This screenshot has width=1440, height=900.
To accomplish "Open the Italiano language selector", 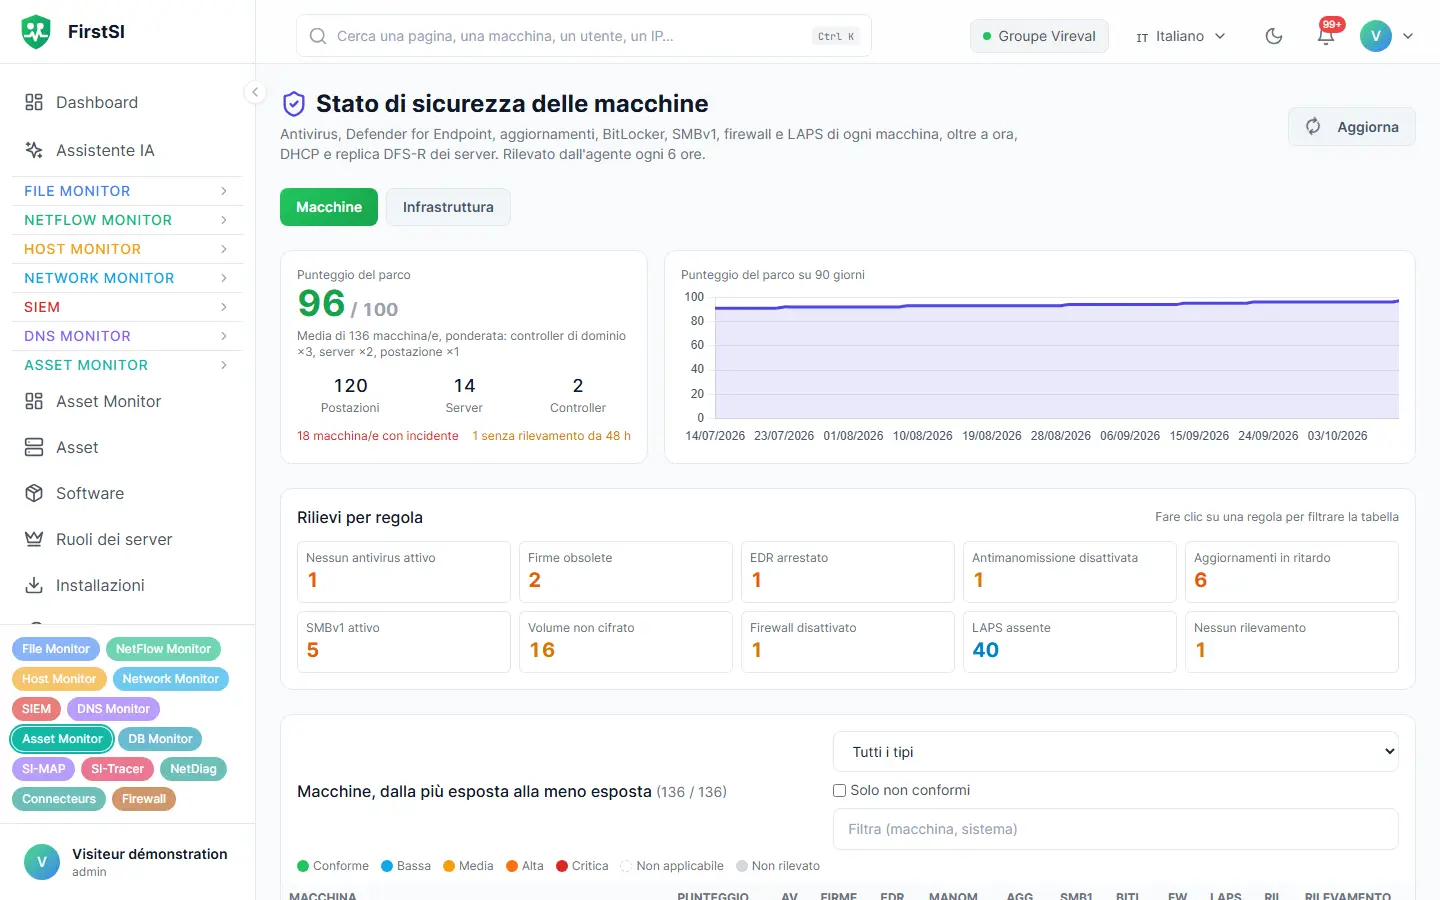I will (x=1181, y=36).
